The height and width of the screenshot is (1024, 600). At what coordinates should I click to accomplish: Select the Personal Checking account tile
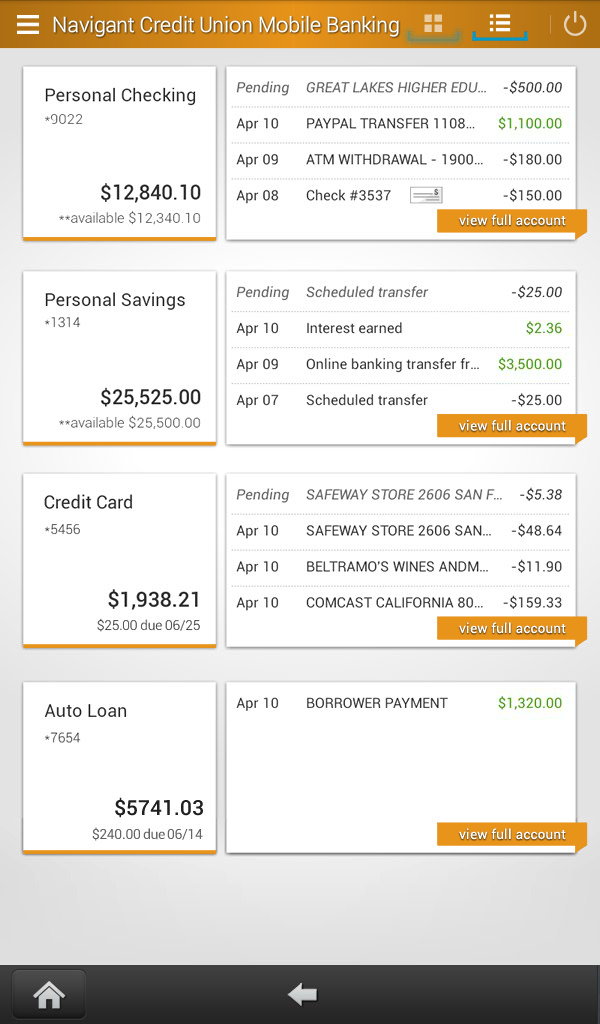coord(119,154)
